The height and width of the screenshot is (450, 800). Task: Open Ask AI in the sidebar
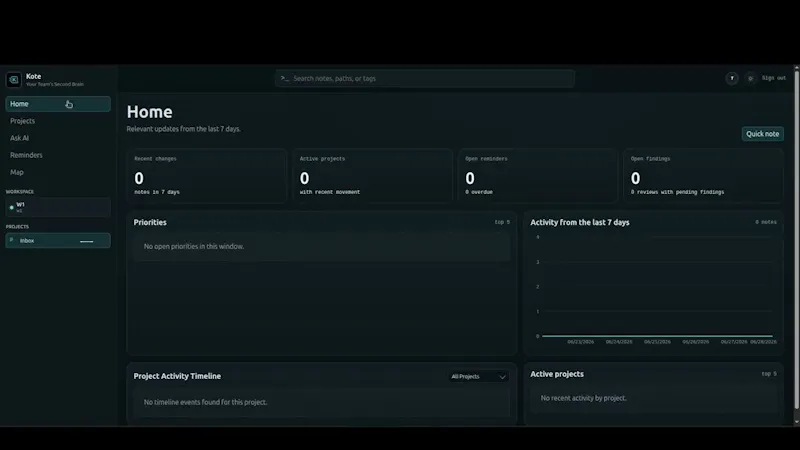pyautogui.click(x=58, y=138)
